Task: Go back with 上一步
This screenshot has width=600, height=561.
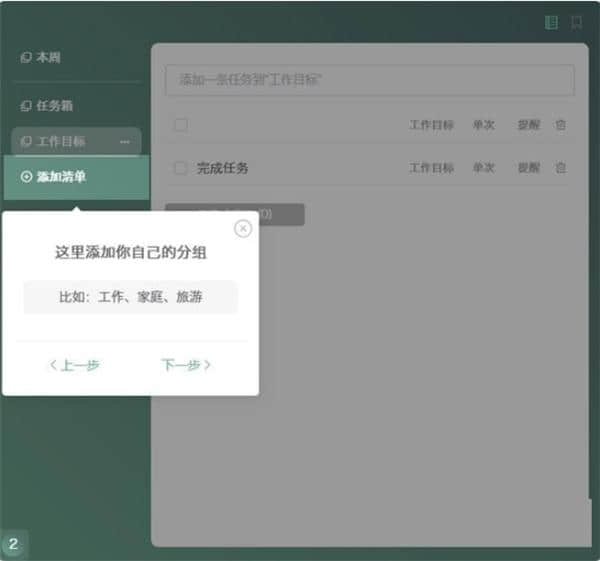Action: click(x=75, y=365)
